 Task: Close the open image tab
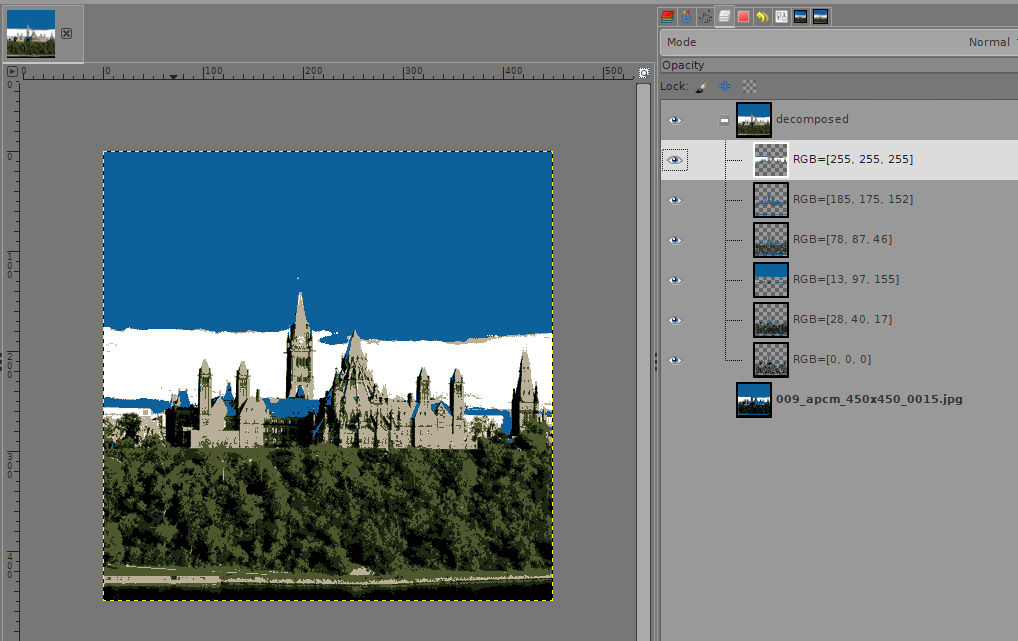pyautogui.click(x=66, y=33)
